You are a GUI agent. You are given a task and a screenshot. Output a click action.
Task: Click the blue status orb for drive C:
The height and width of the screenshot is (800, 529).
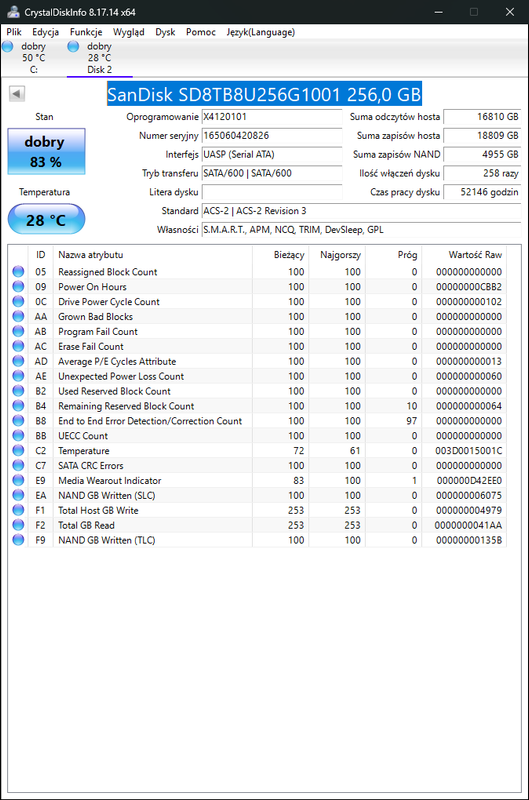coord(8,46)
